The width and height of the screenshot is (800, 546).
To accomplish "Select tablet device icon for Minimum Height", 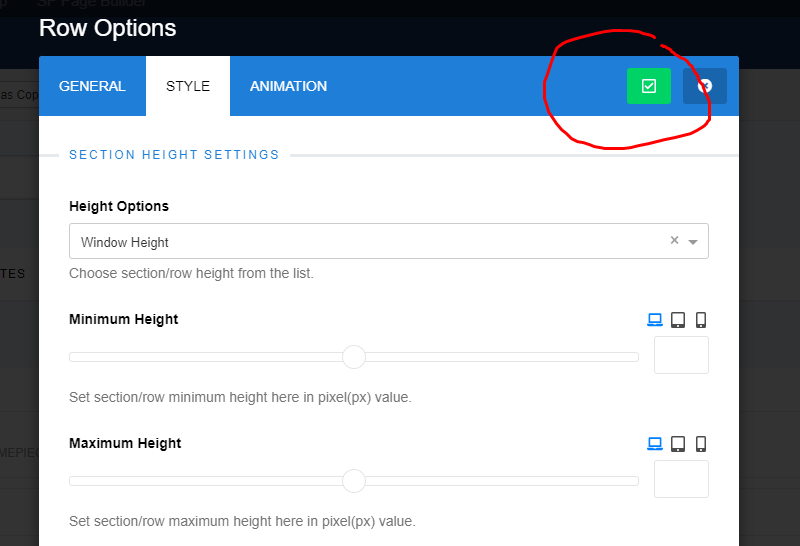I will [x=678, y=319].
